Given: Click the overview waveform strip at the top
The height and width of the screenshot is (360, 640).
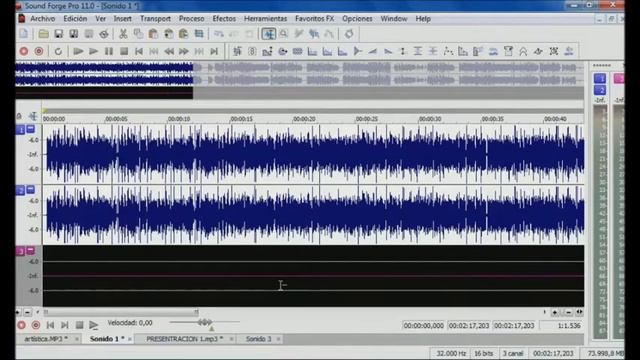Looking at the screenshot, I should click(x=300, y=80).
